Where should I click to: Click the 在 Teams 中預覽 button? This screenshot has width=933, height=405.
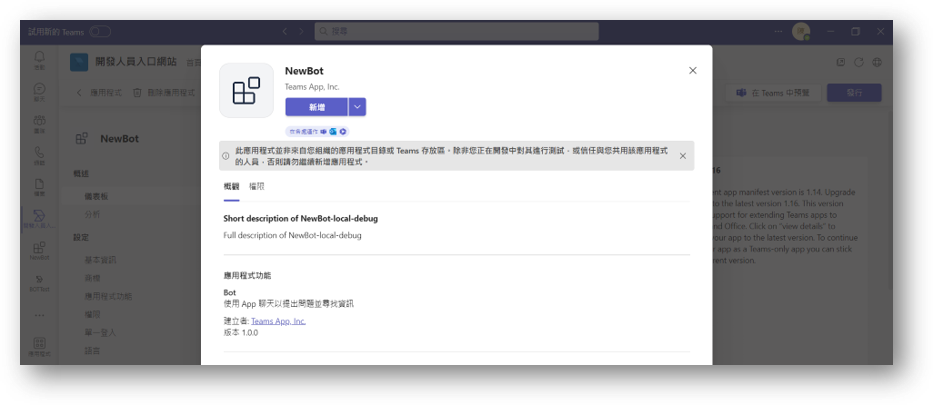pos(773,93)
